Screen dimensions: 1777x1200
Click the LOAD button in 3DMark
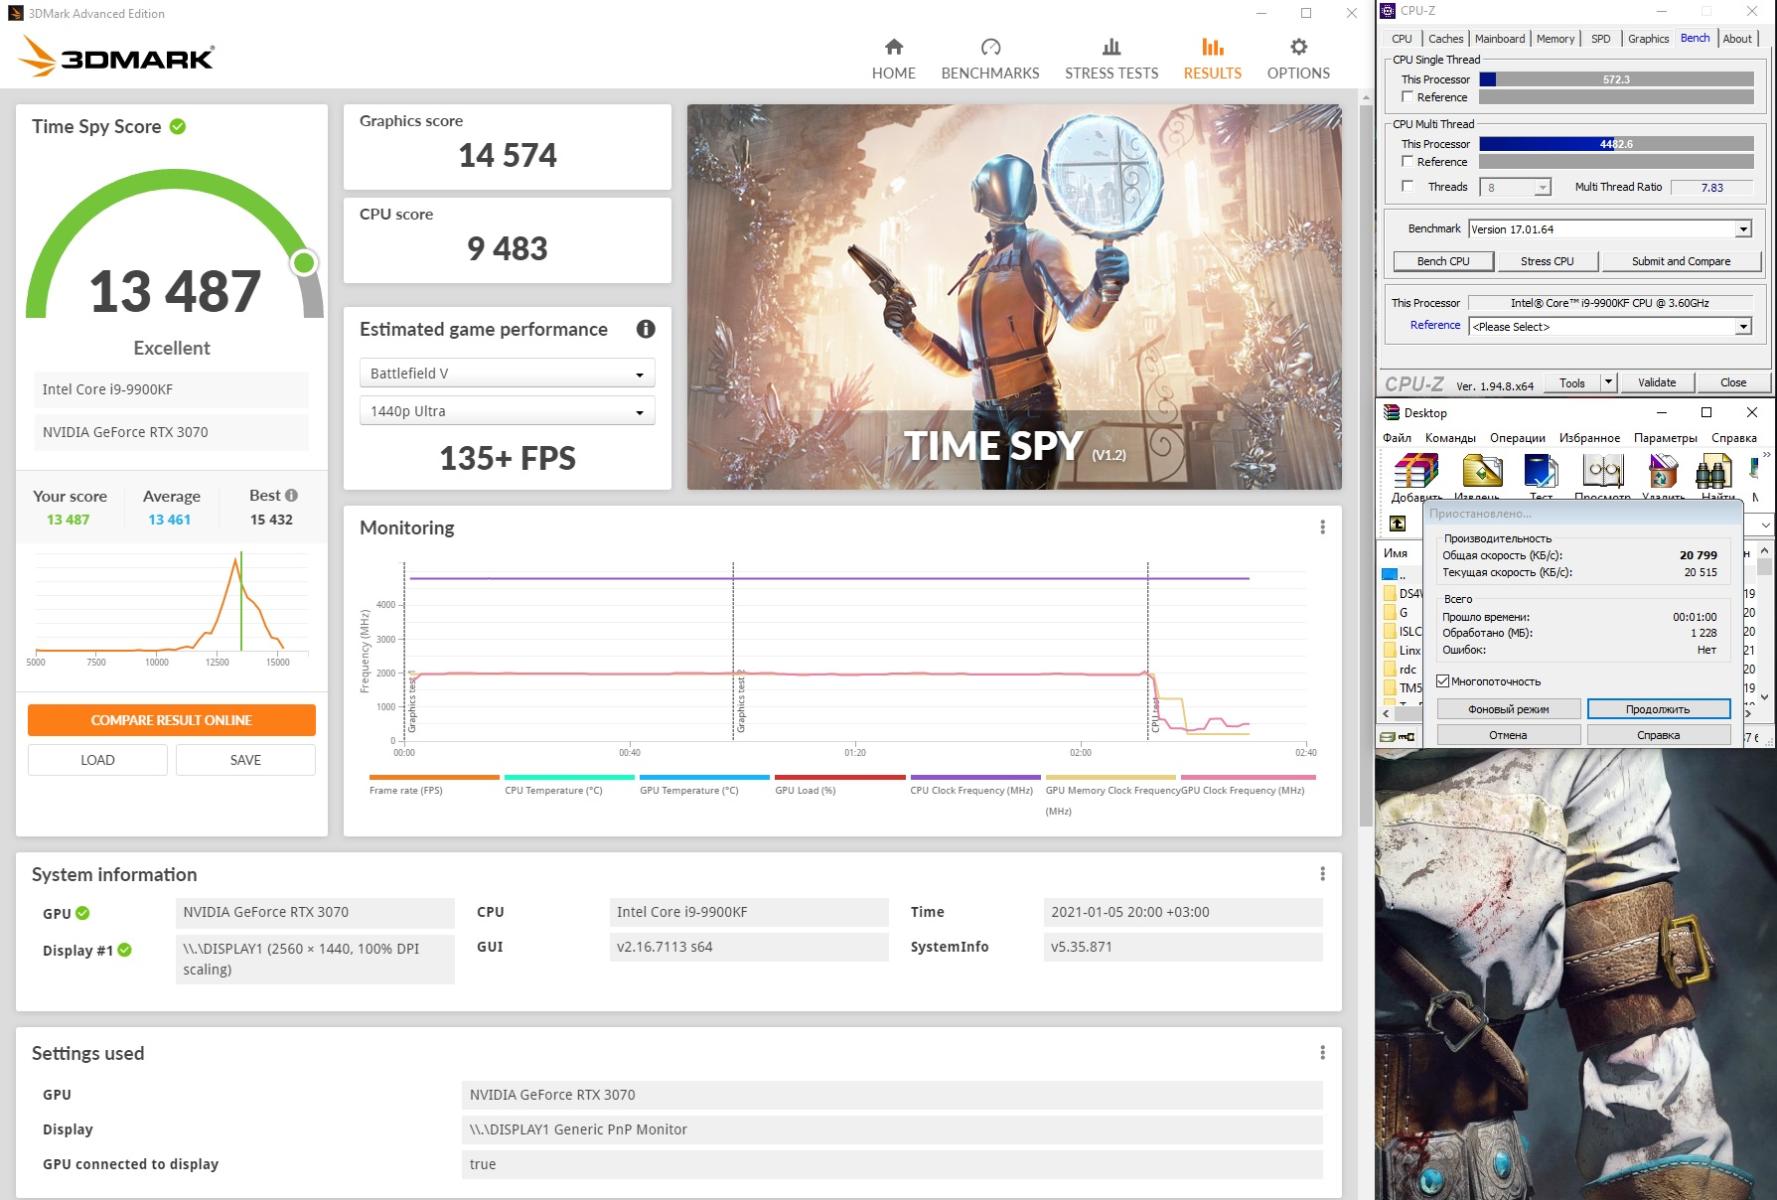(97, 760)
